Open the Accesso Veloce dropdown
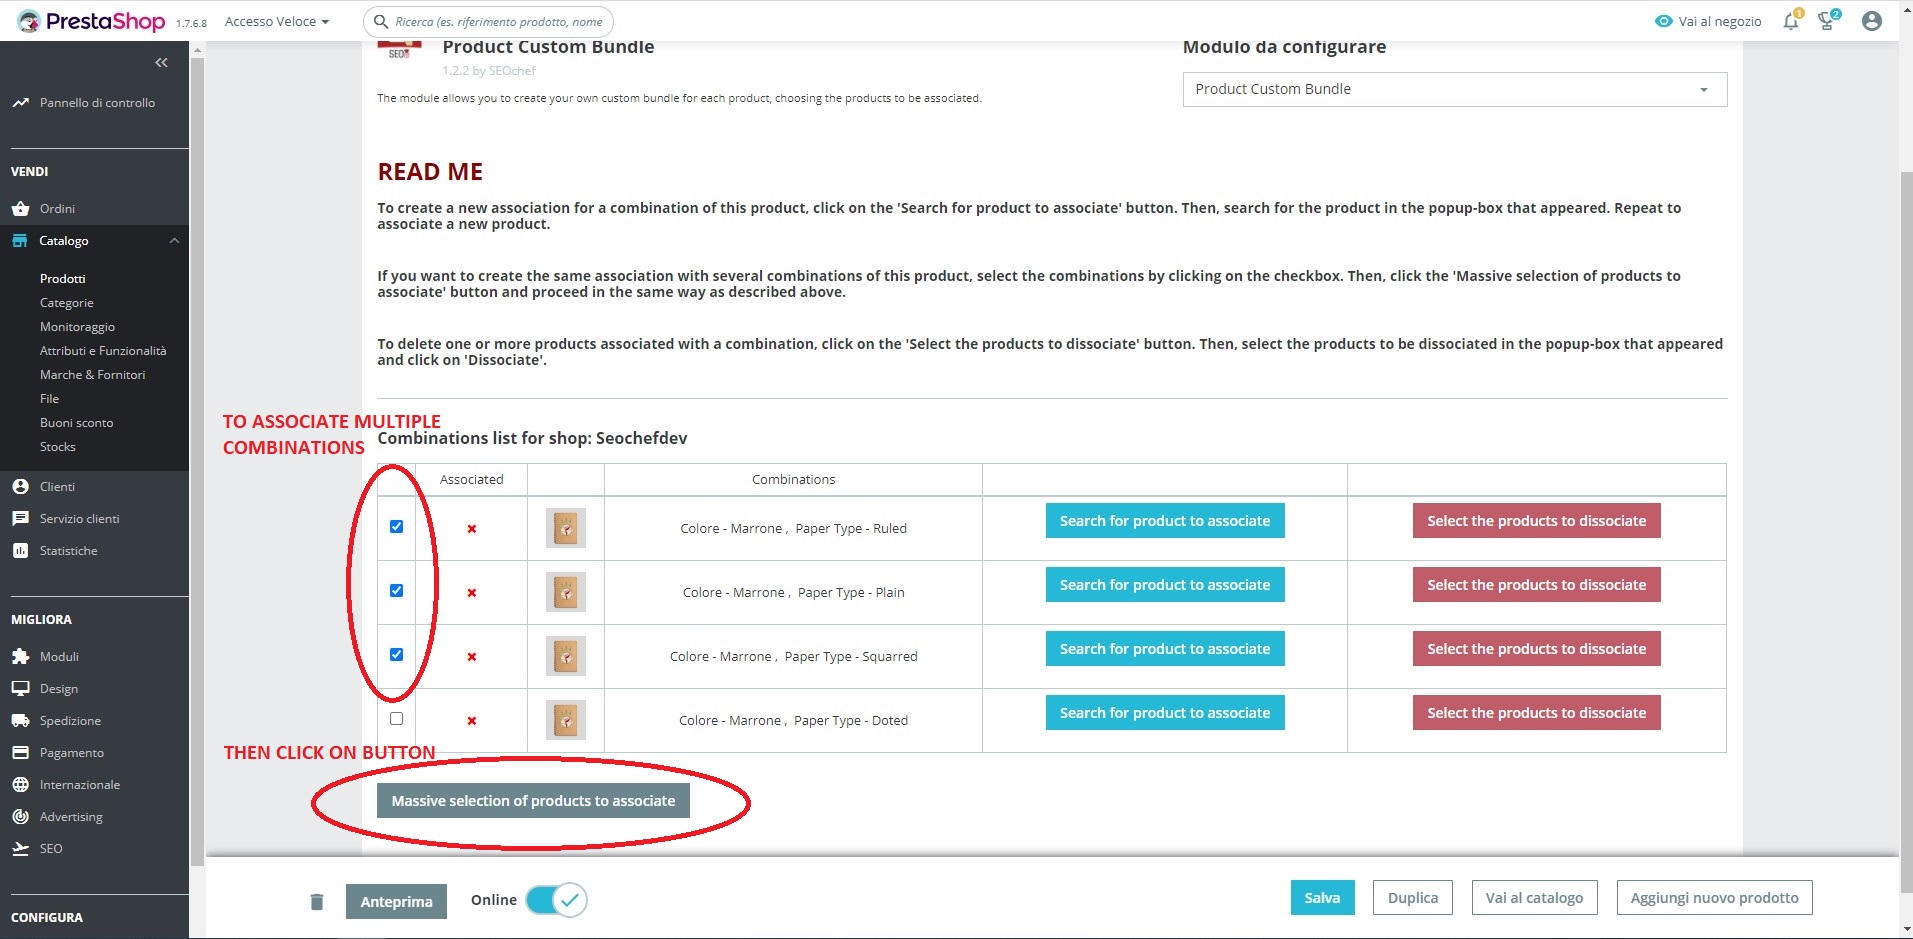This screenshot has width=1913, height=939. click(x=277, y=21)
